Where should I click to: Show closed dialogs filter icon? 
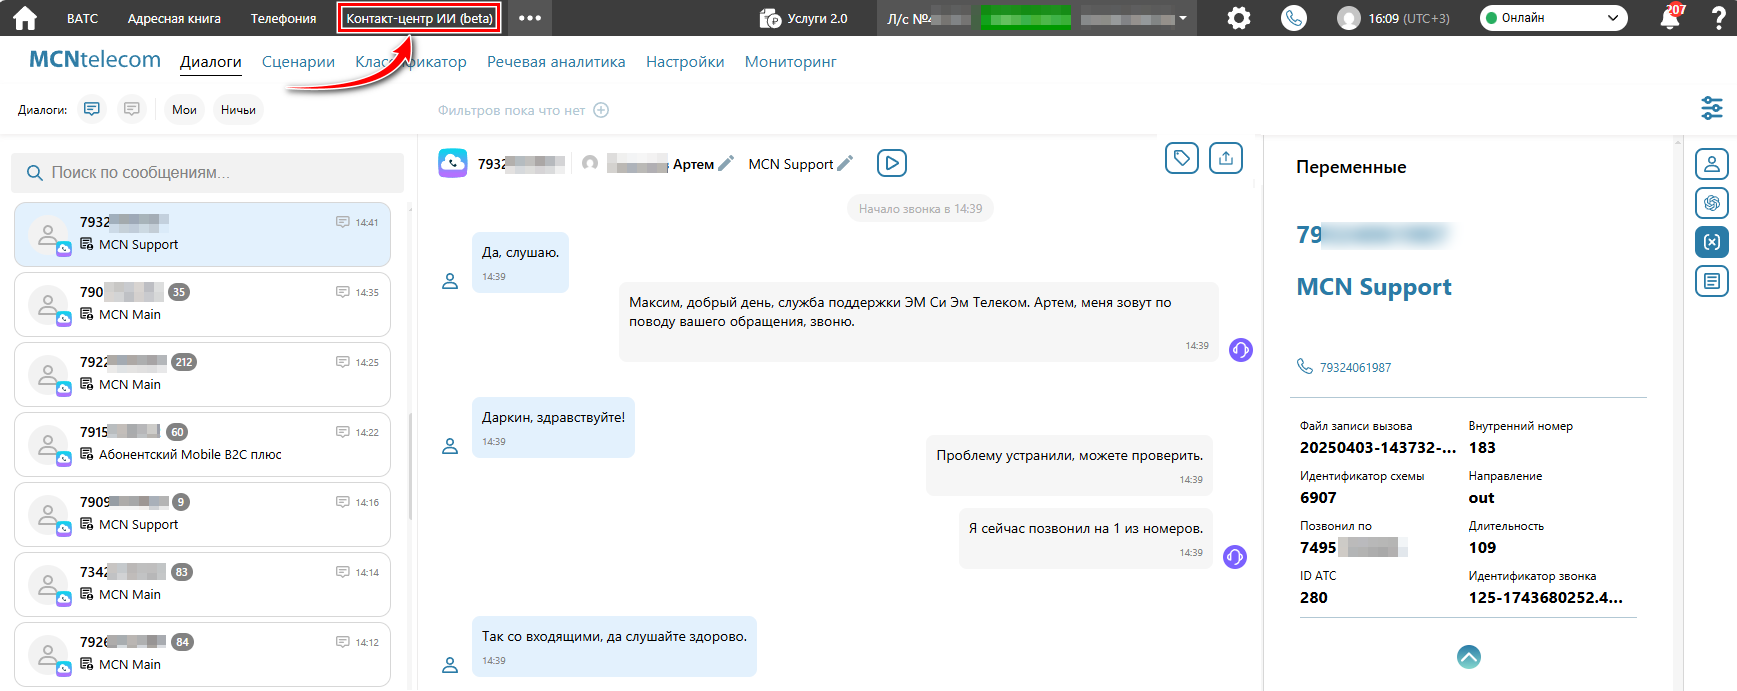[x=131, y=109]
